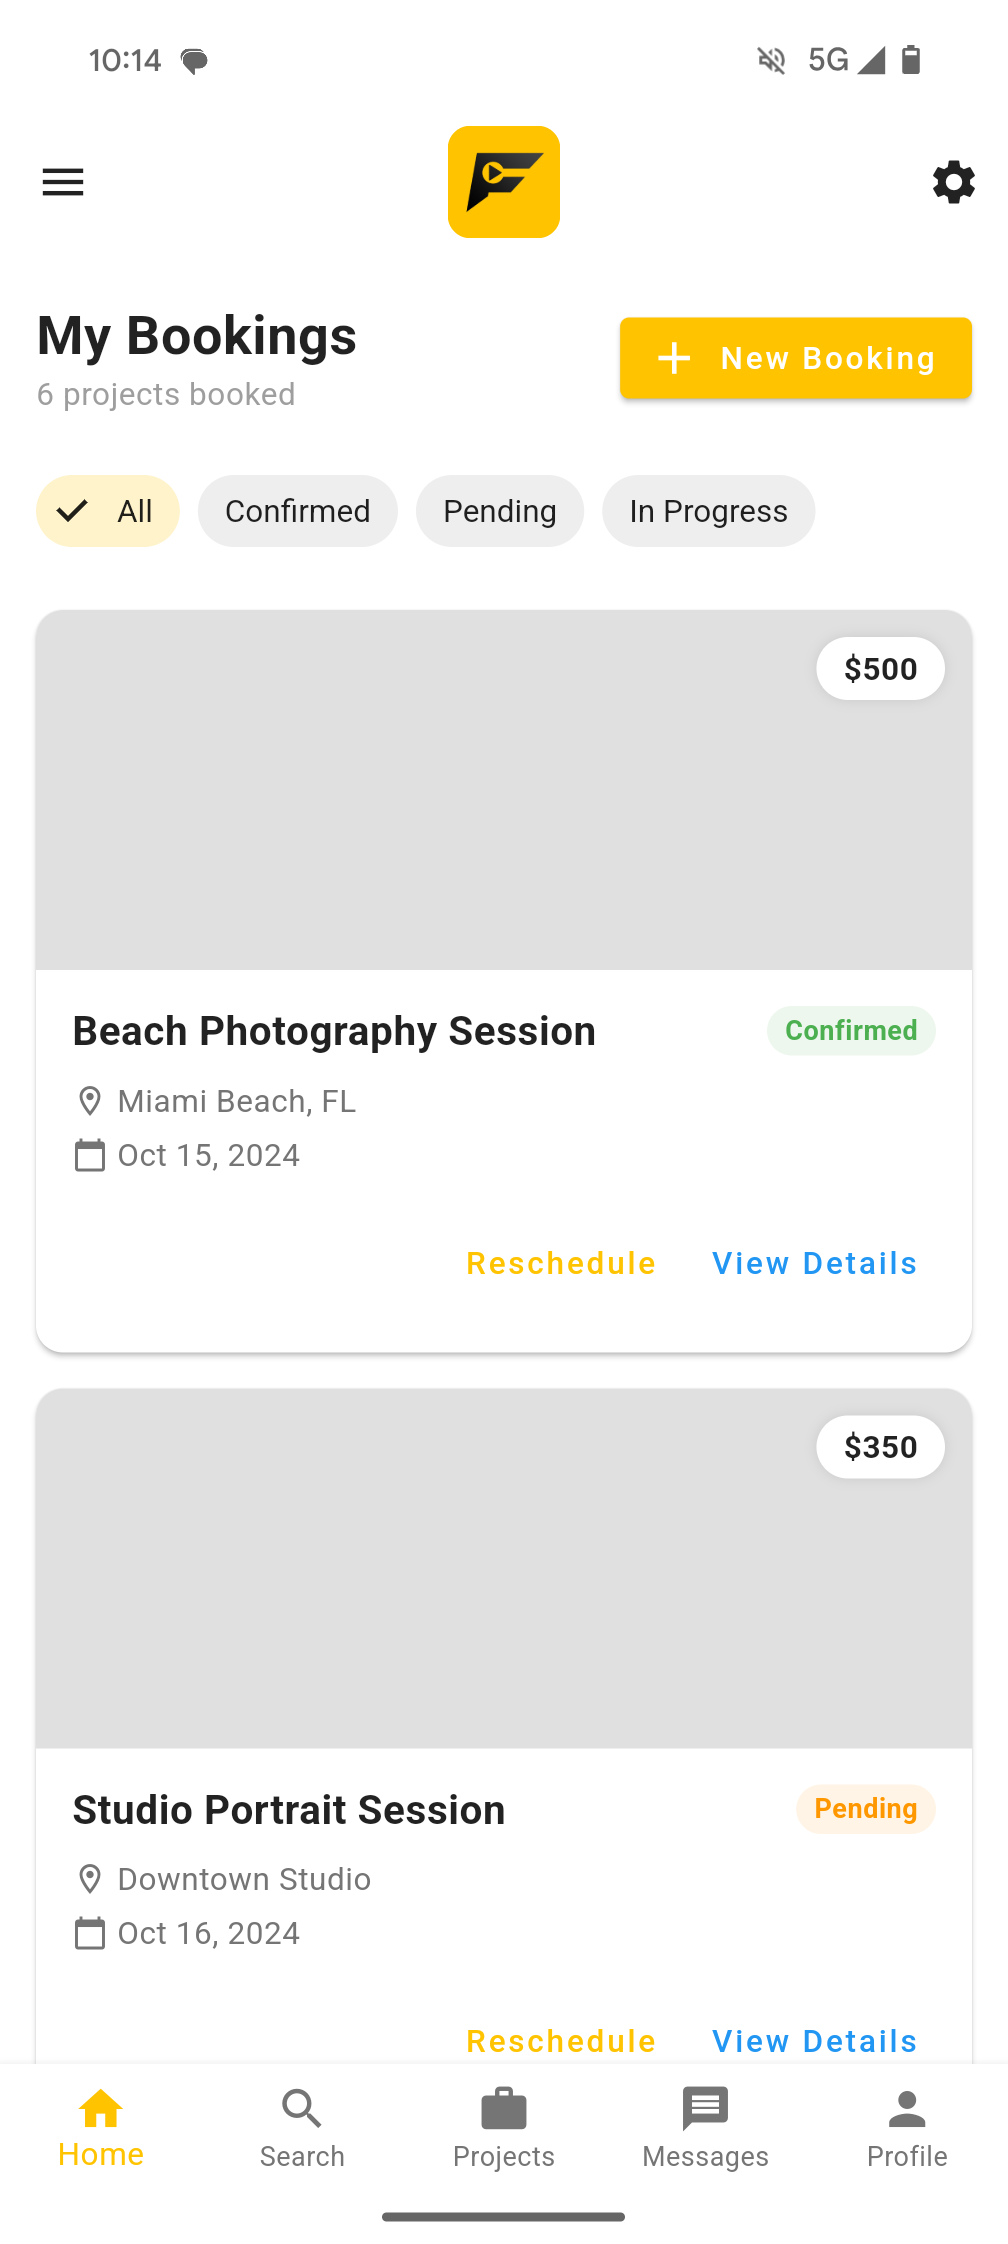This screenshot has height=2244, width=1008.
Task: Reschedule the Beach Photography Session
Action: click(561, 1263)
